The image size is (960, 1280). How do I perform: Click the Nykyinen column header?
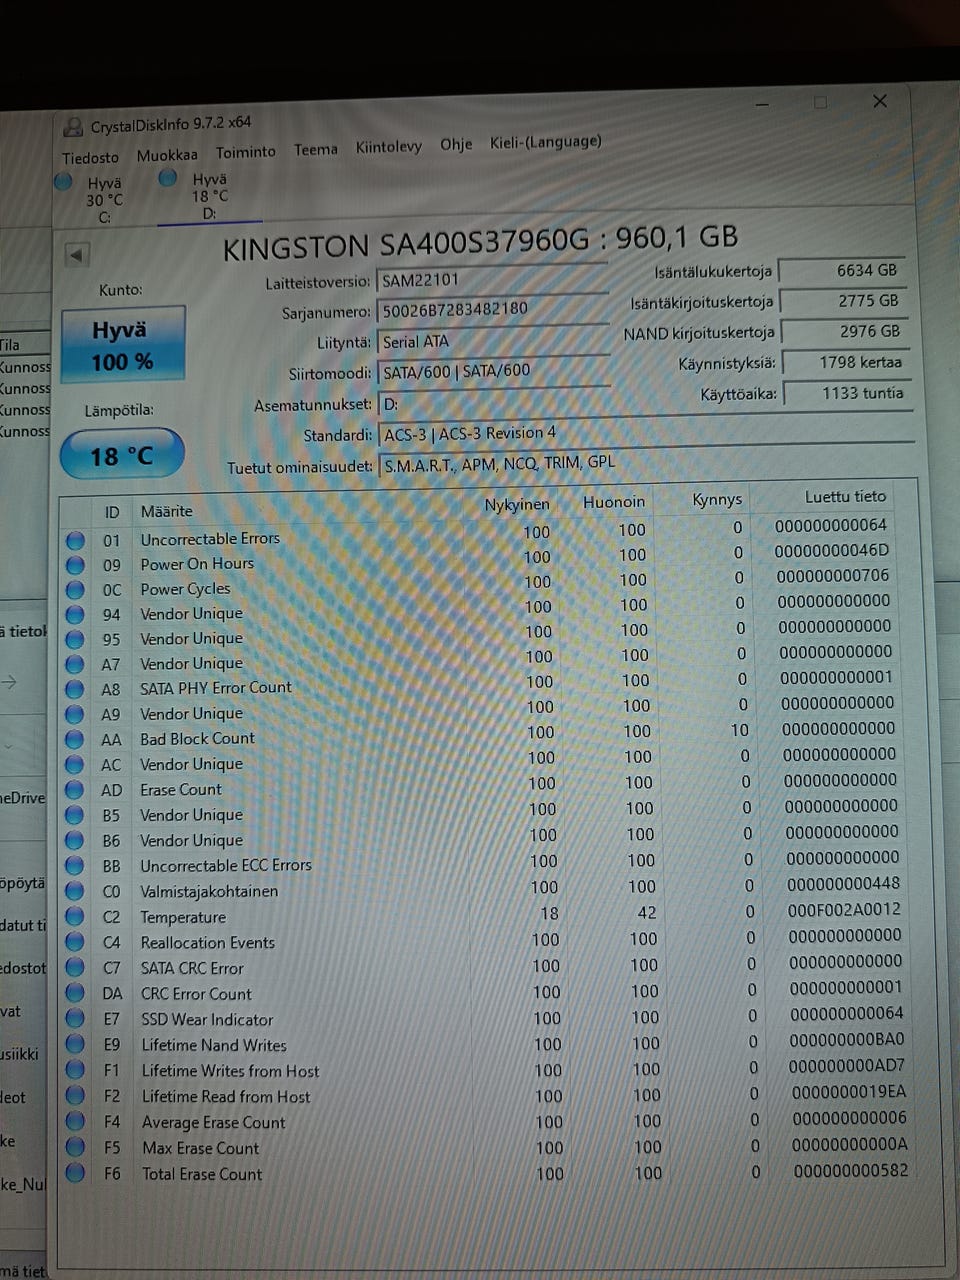(x=517, y=505)
